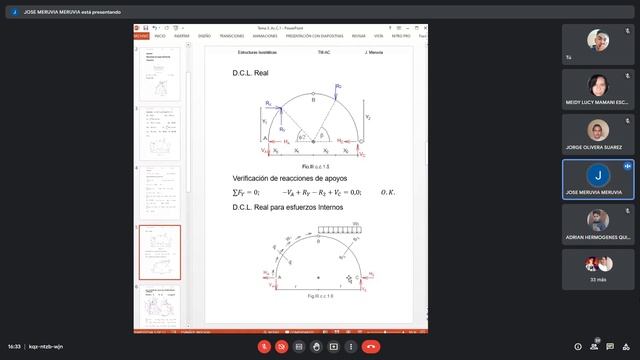The width and height of the screenshot is (640, 360).
Task: Open the NITRO PRO ribbon tab
Action: (401, 36)
